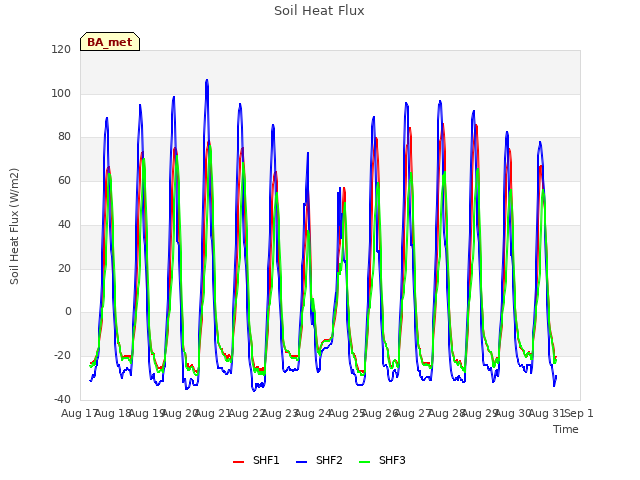The image size is (640, 480).
Task: Click the Soil Heat Flux (W/m2) axis label
Action: [14, 226]
